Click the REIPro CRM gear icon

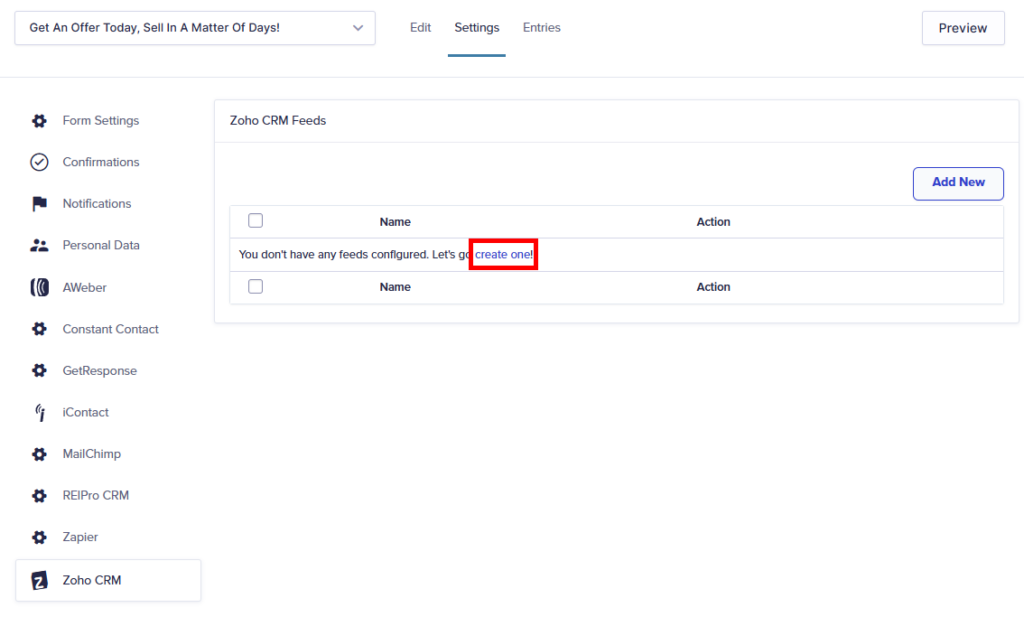coord(39,496)
